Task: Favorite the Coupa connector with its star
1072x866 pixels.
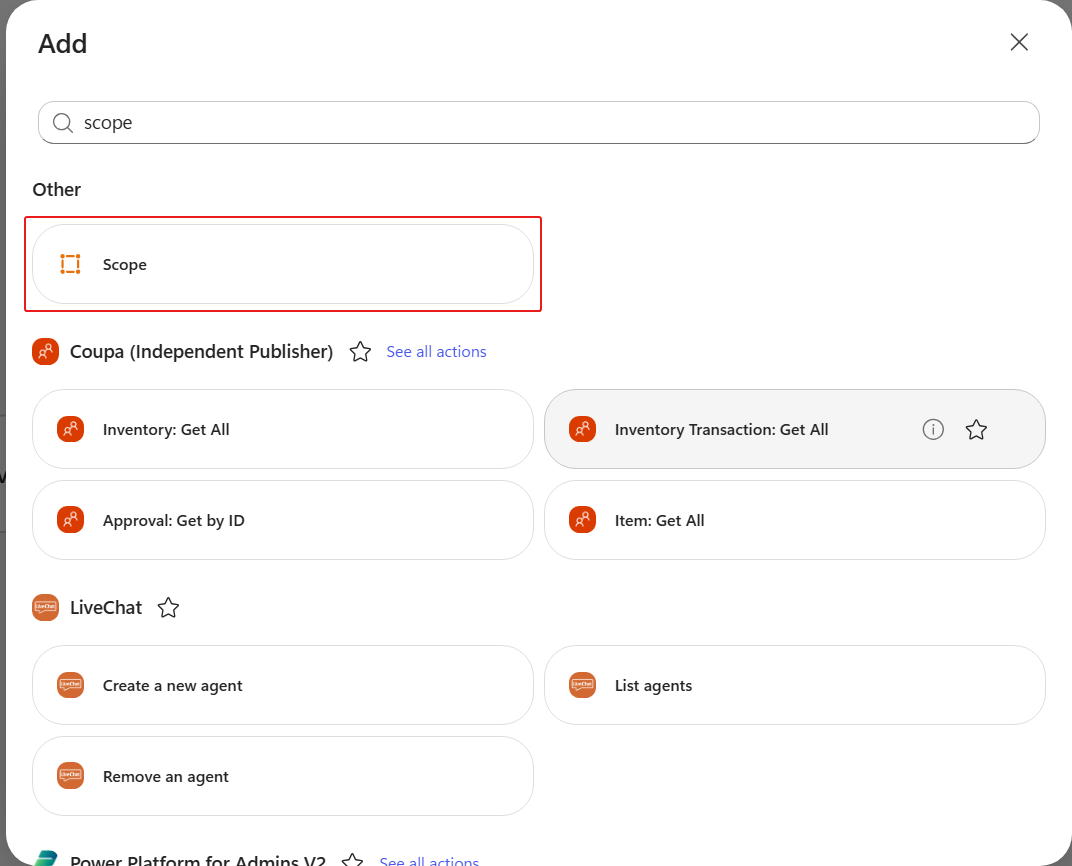Action: [x=360, y=352]
